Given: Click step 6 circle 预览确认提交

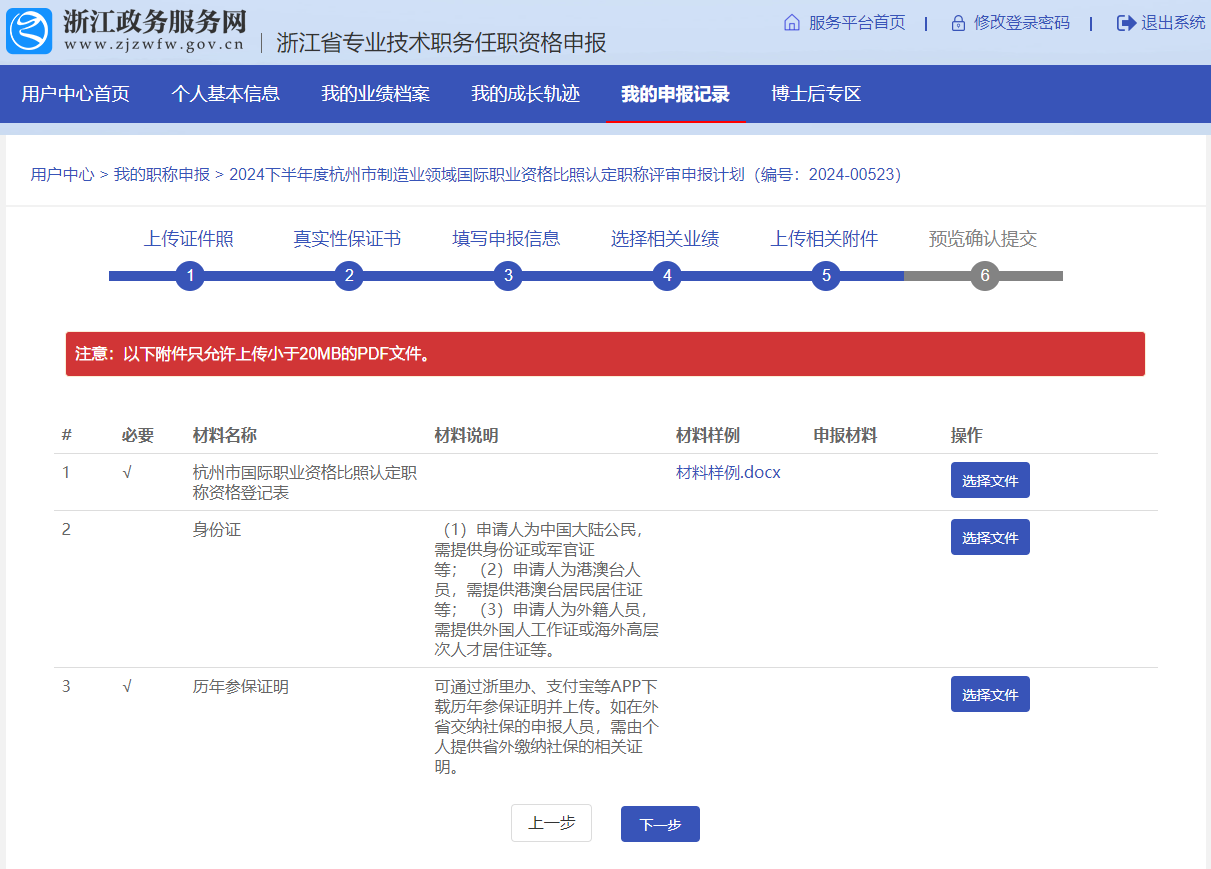Looking at the screenshot, I should point(984,276).
